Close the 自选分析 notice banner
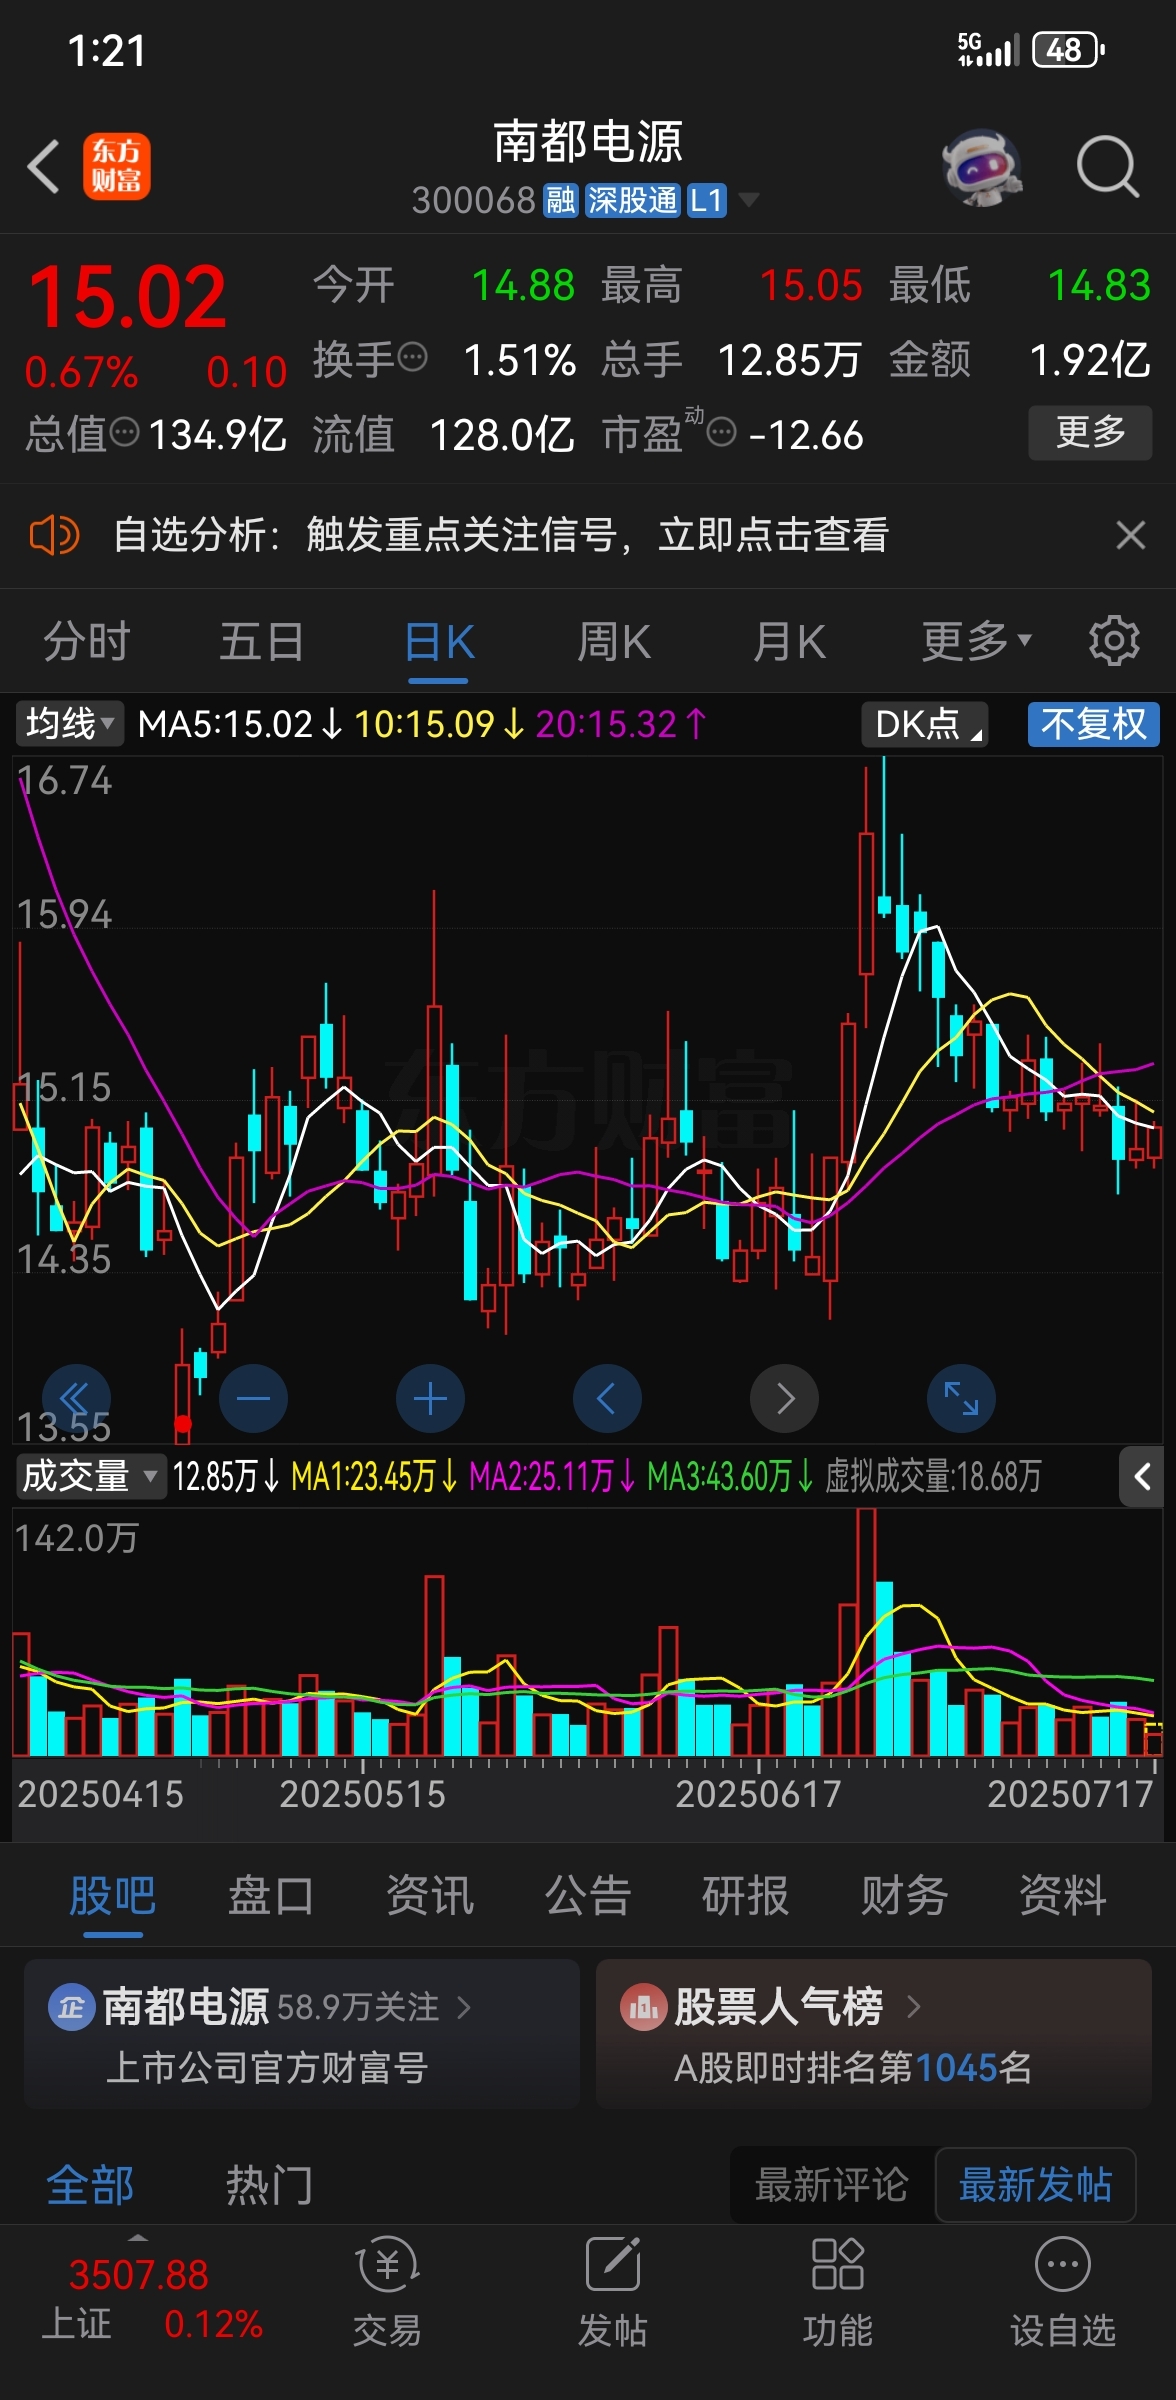 1131,535
